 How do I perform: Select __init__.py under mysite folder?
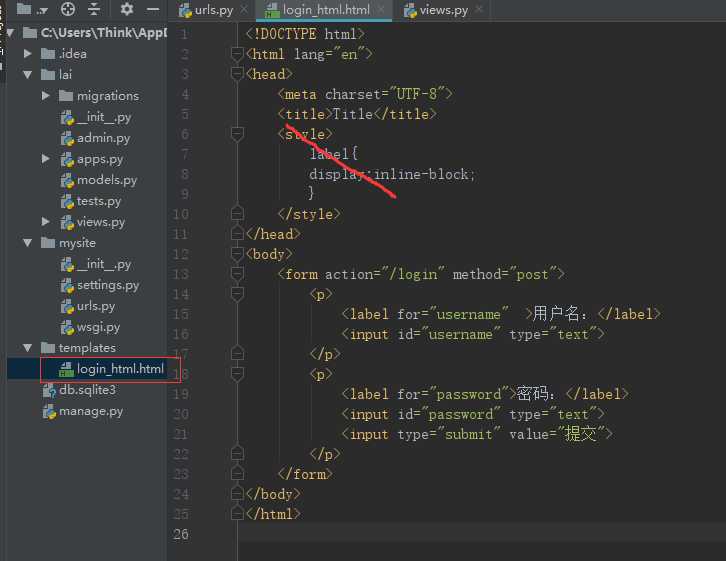[x=96, y=264]
